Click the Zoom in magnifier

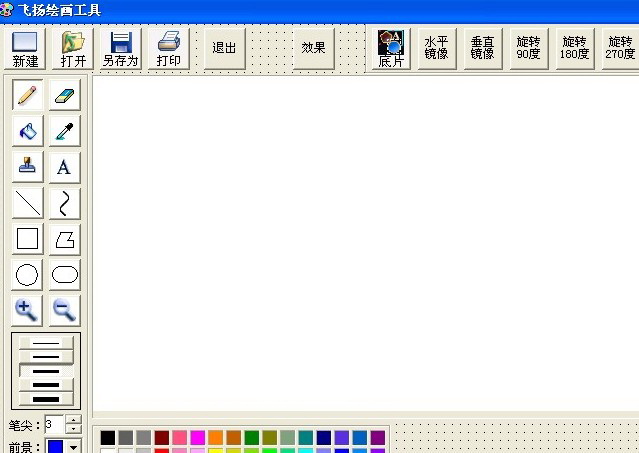(x=27, y=310)
